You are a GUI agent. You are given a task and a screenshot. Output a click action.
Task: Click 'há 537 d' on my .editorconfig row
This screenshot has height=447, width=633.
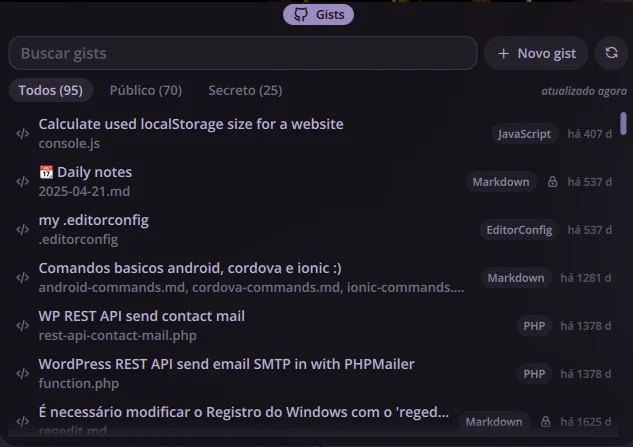point(589,230)
